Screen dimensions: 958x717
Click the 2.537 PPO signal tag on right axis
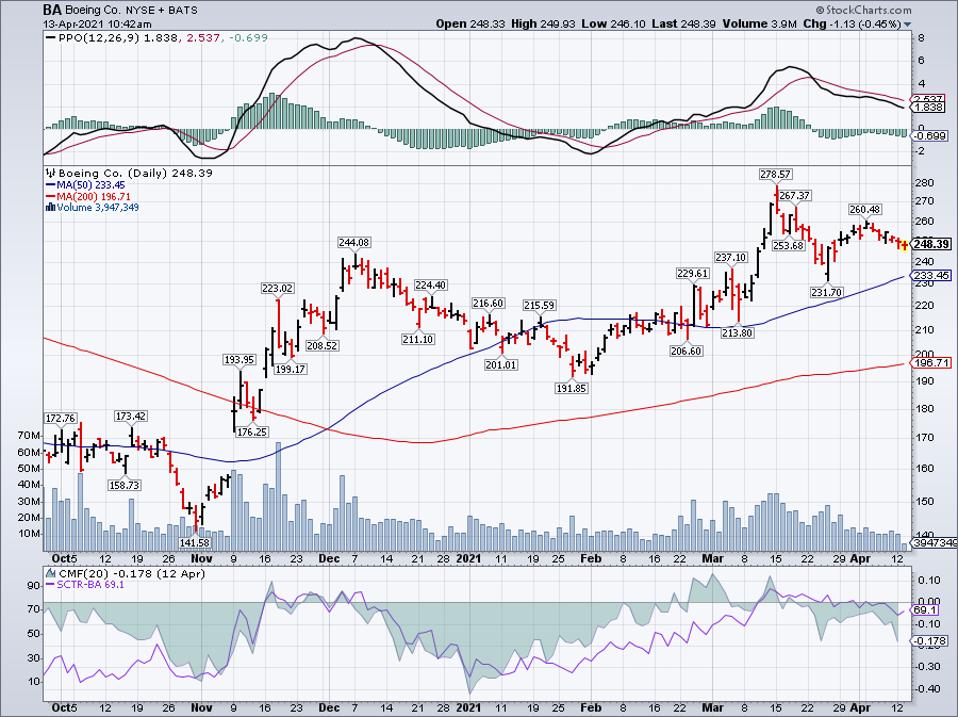click(x=928, y=99)
